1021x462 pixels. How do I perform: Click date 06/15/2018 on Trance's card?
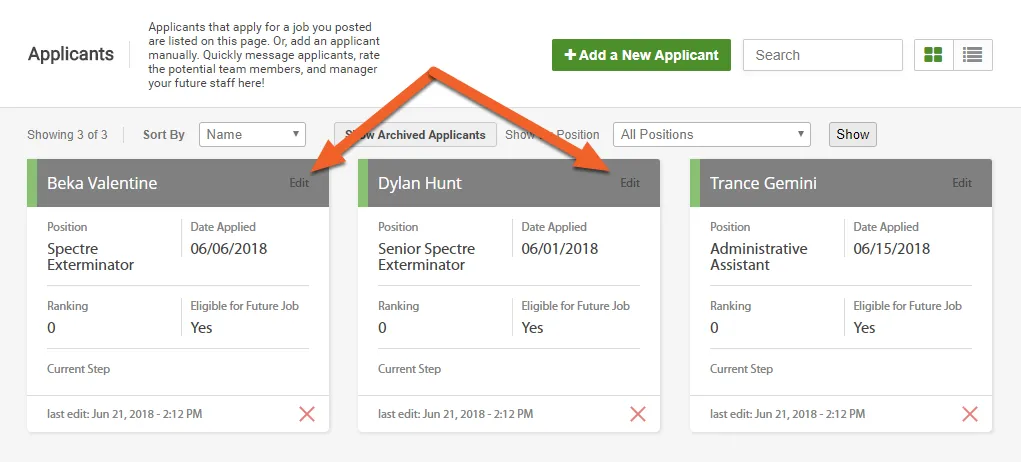click(891, 249)
